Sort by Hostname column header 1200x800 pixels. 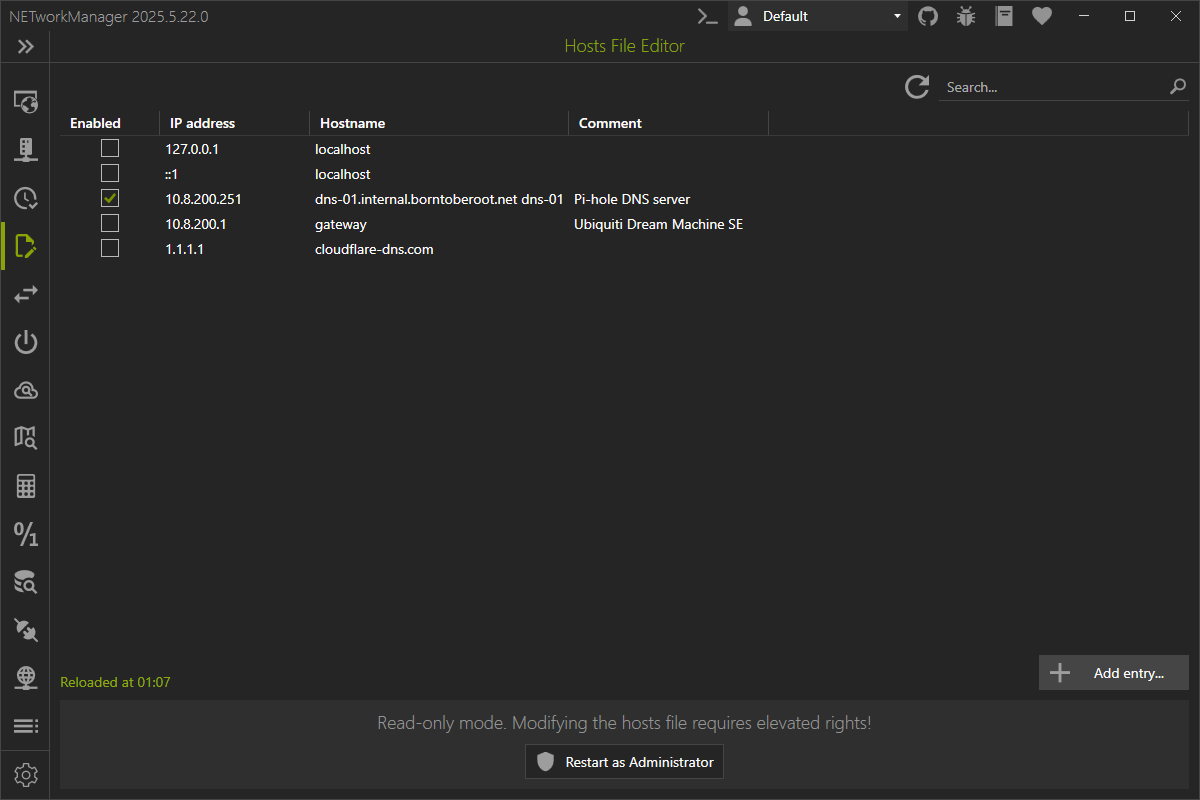click(x=352, y=123)
